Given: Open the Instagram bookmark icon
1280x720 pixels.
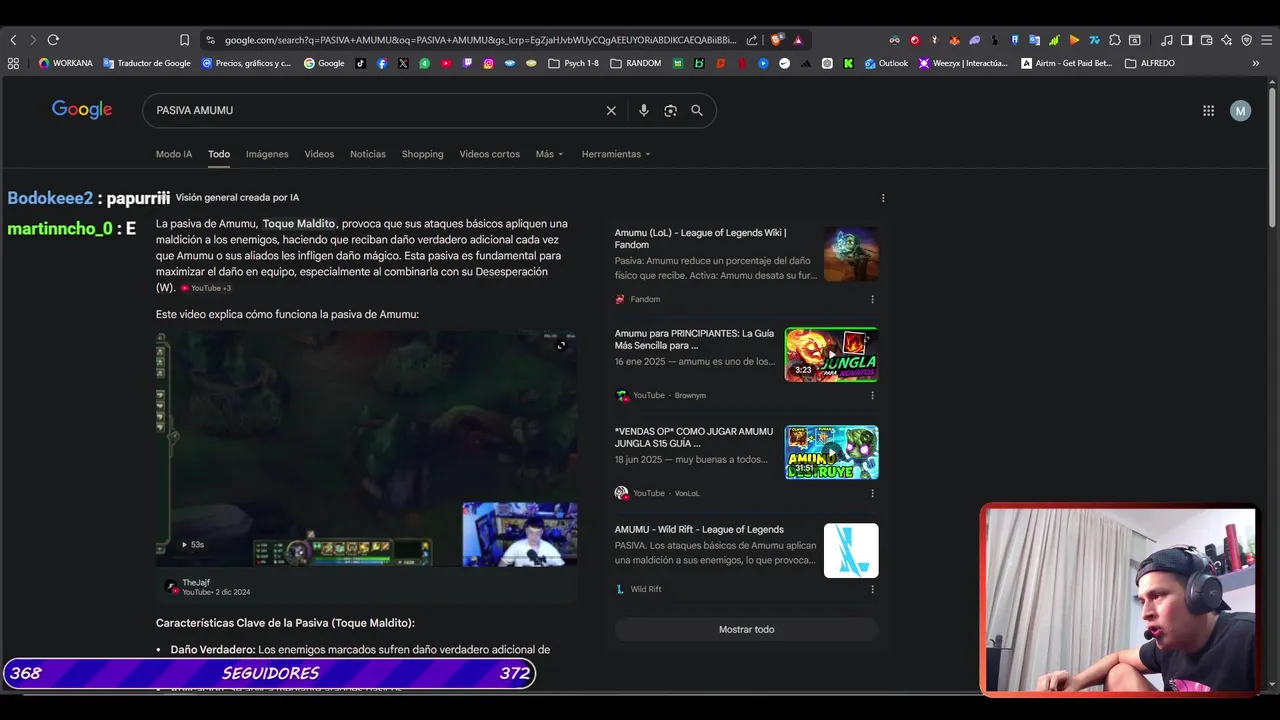Looking at the screenshot, I should pyautogui.click(x=488, y=63).
